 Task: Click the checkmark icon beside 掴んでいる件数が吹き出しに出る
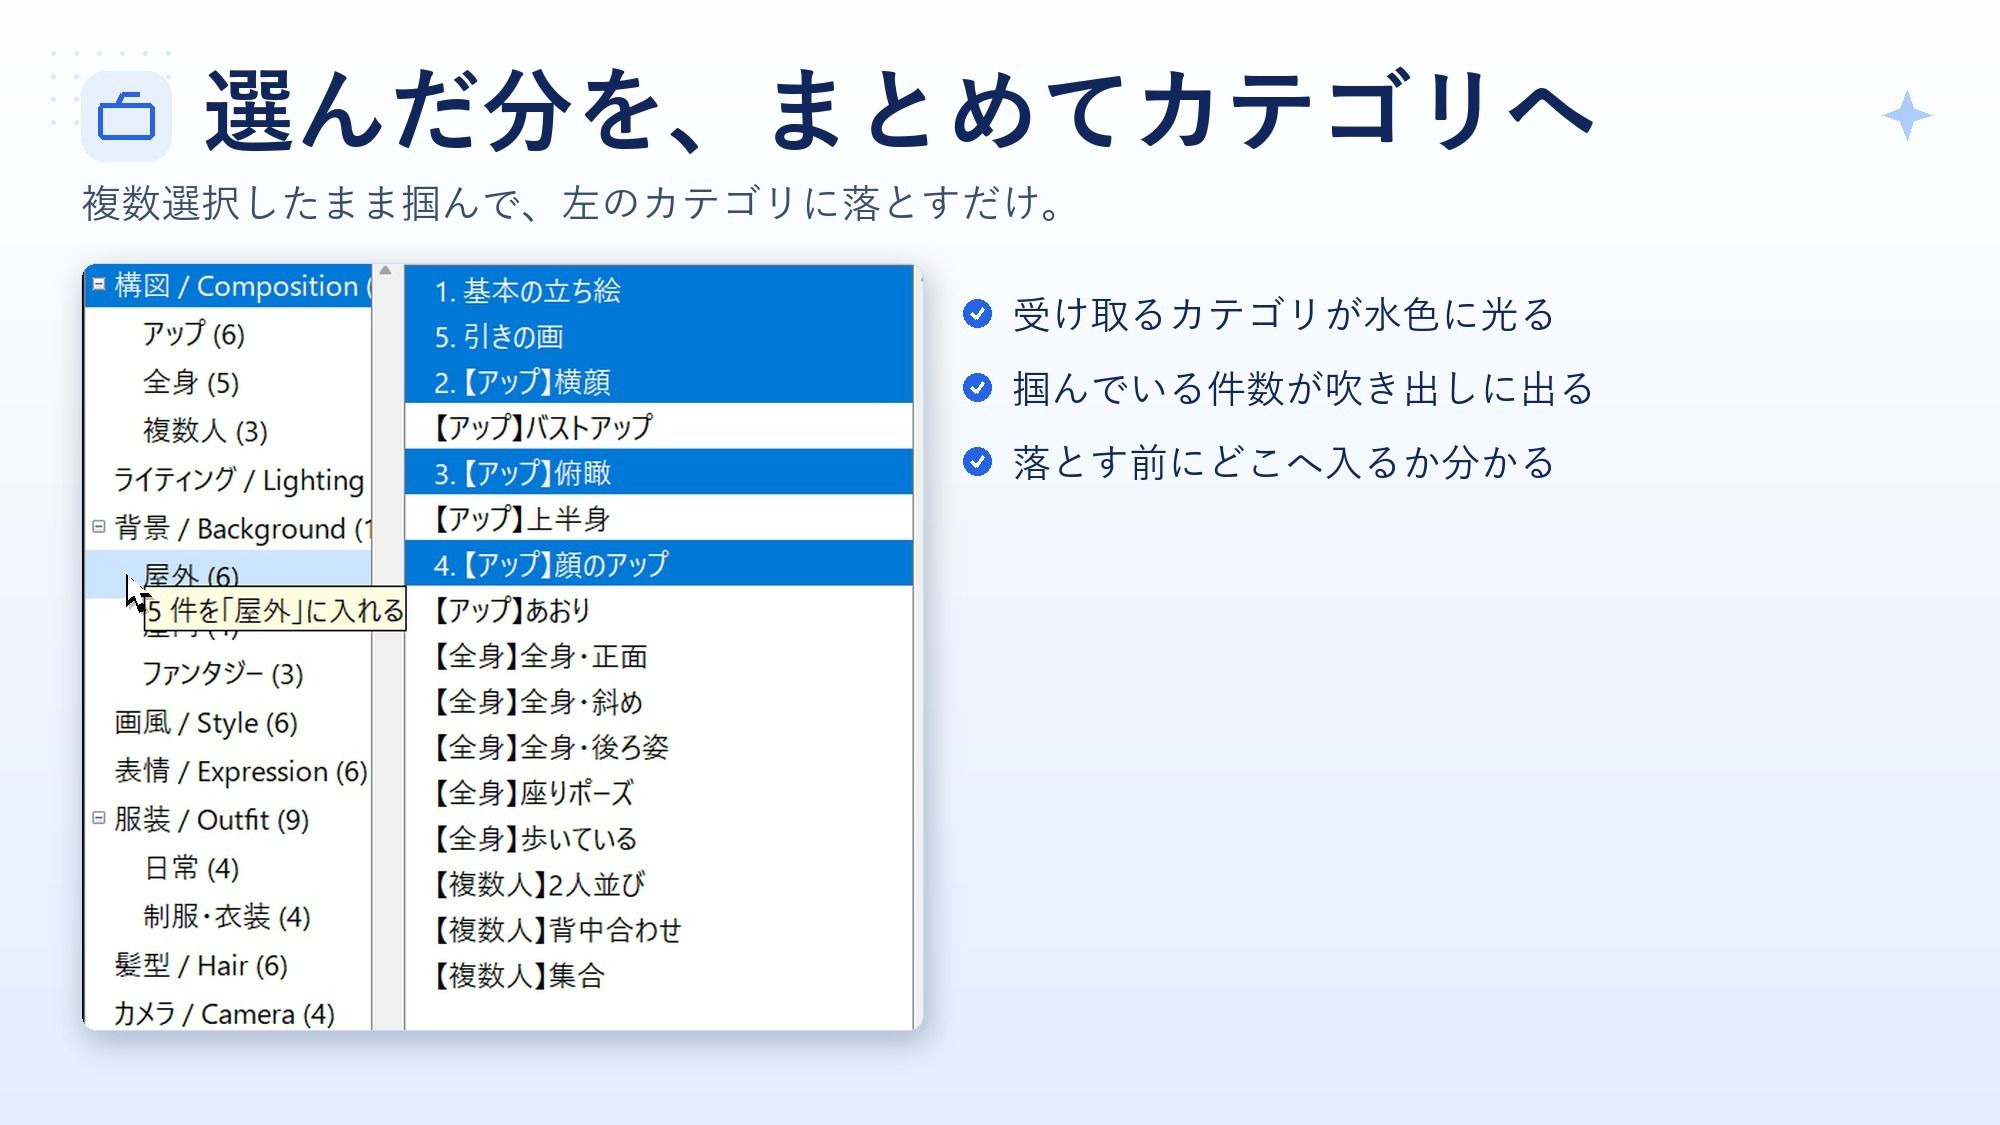tap(977, 388)
